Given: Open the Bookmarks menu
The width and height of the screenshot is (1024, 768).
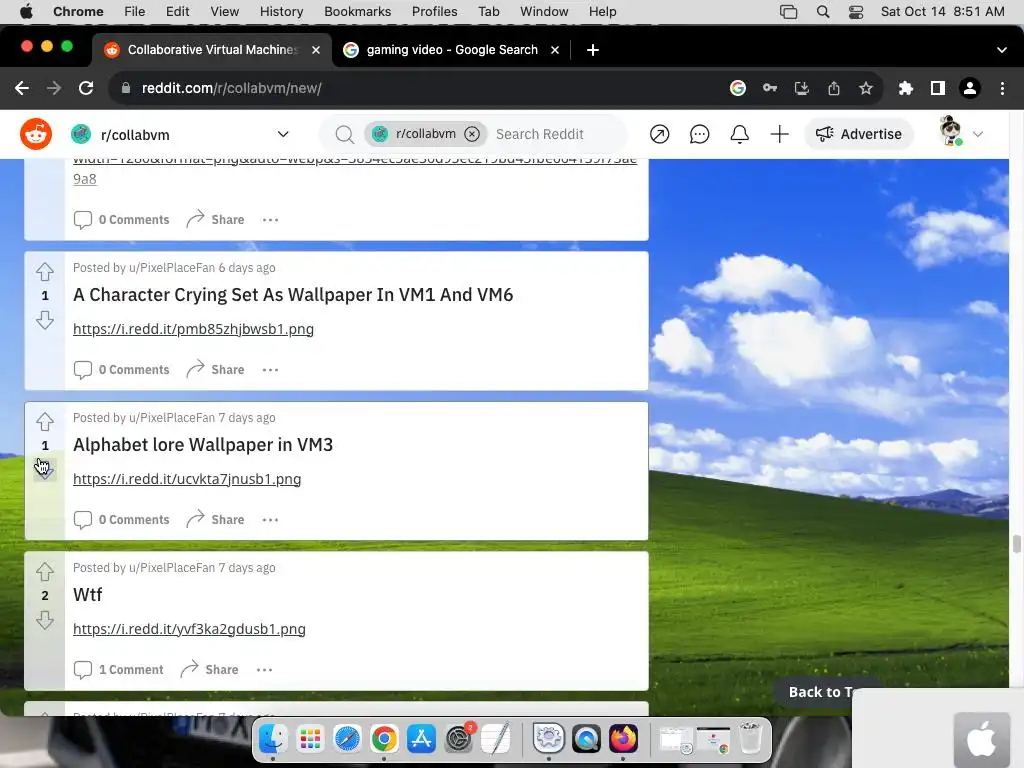Looking at the screenshot, I should (357, 12).
